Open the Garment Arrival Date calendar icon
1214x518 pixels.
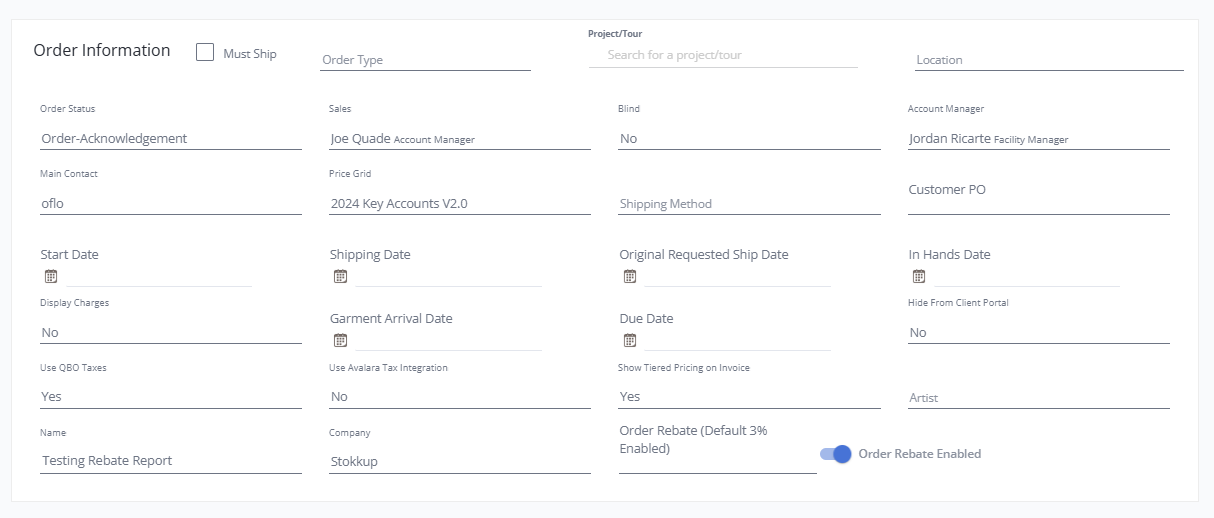(340, 340)
